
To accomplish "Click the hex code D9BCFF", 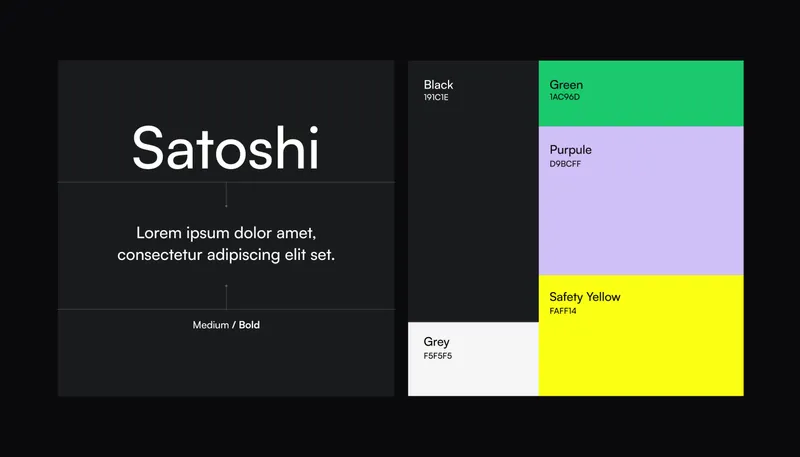I will point(565,164).
